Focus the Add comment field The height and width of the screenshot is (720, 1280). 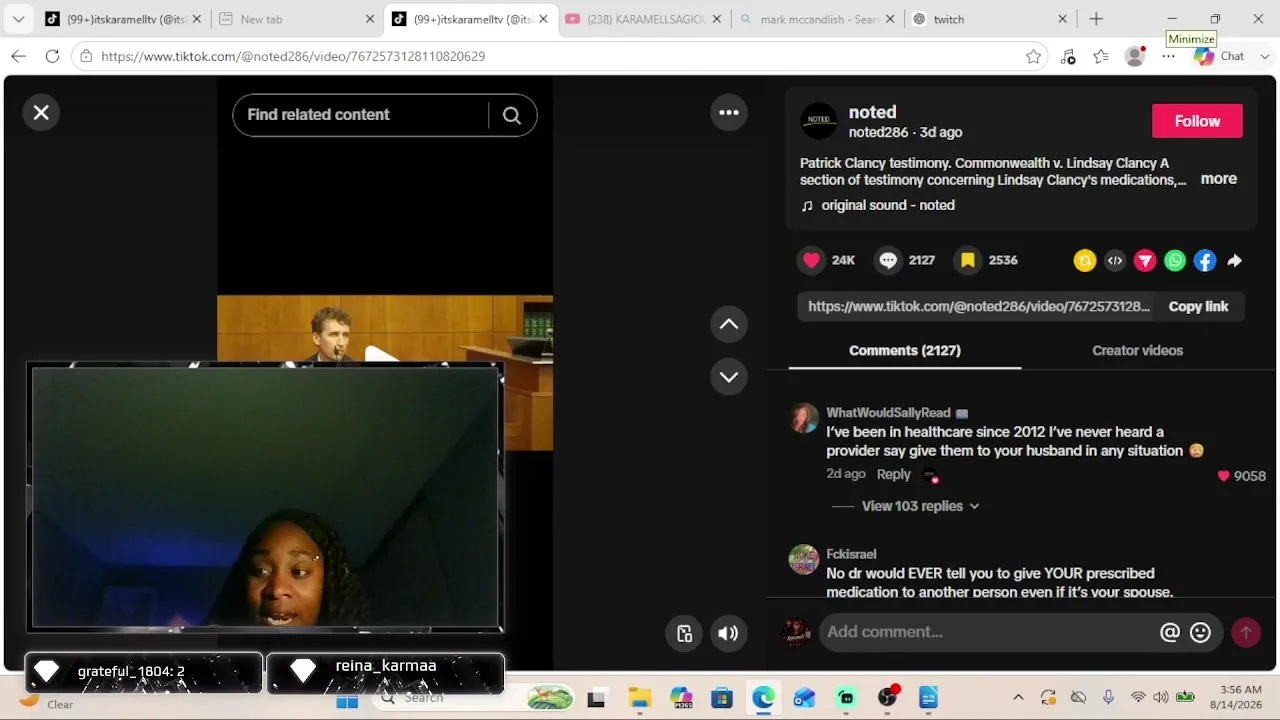point(990,632)
